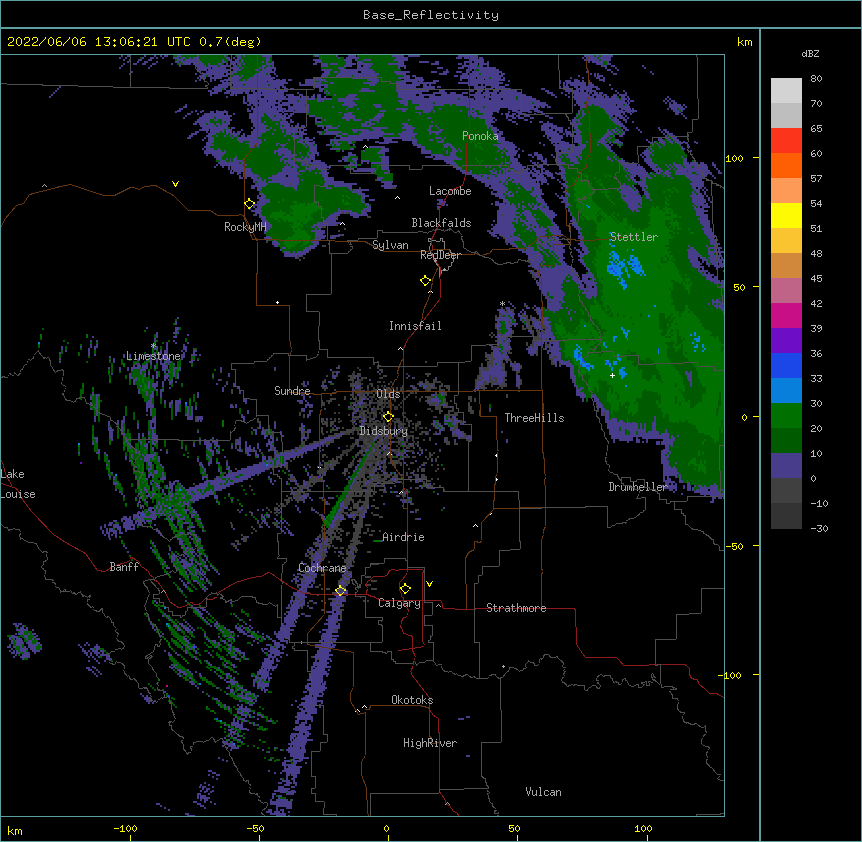Click the ThreeHills label

pos(534,418)
